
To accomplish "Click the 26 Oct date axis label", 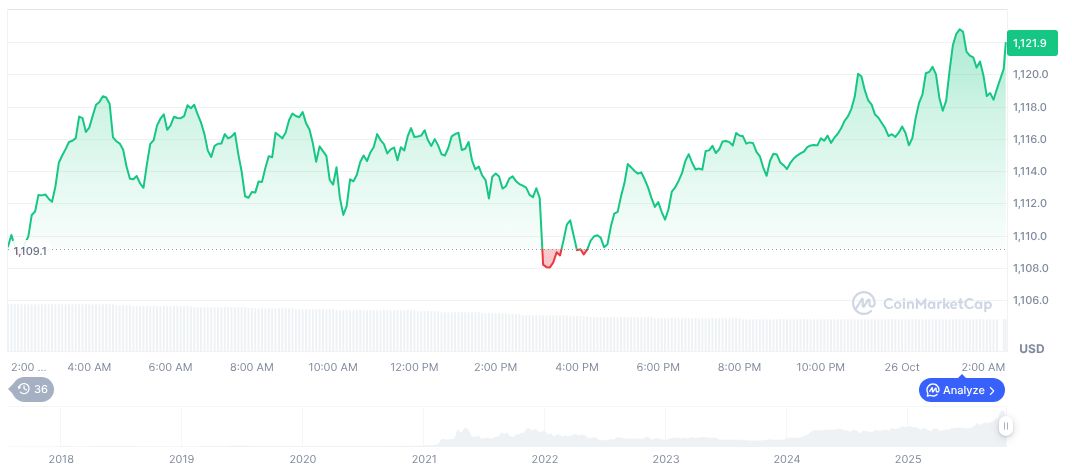I will click(902, 367).
